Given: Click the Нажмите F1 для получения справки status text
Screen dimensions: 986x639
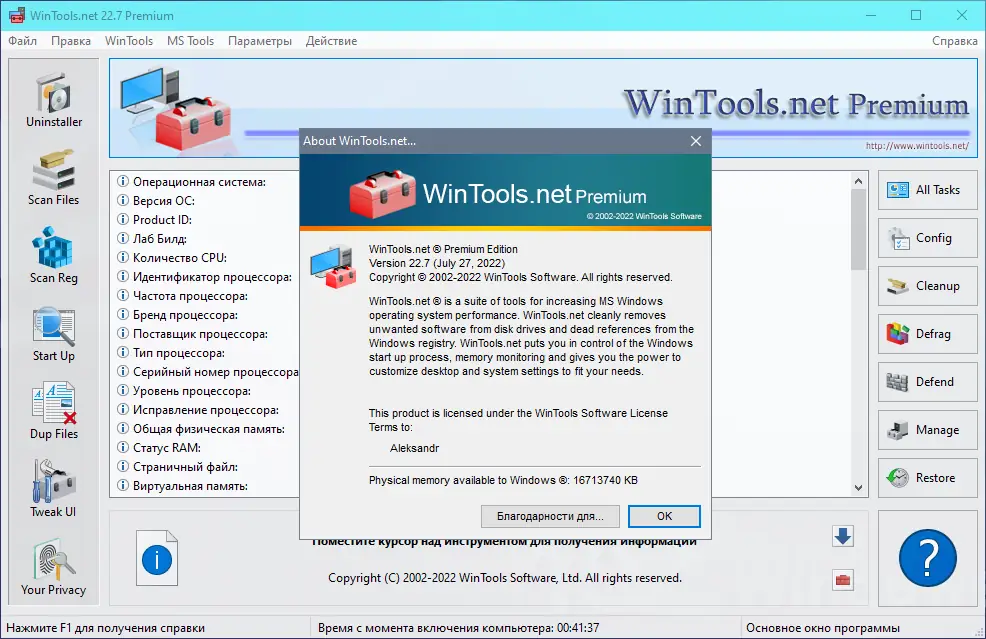Looking at the screenshot, I should [106, 628].
